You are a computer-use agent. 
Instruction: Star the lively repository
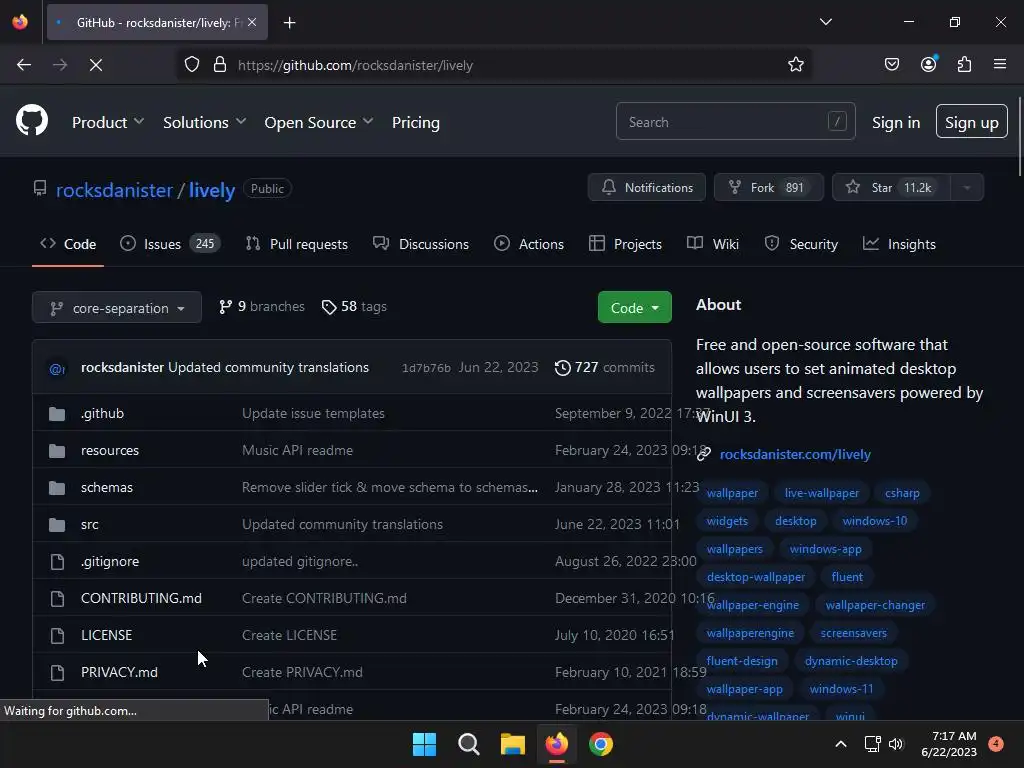891,187
